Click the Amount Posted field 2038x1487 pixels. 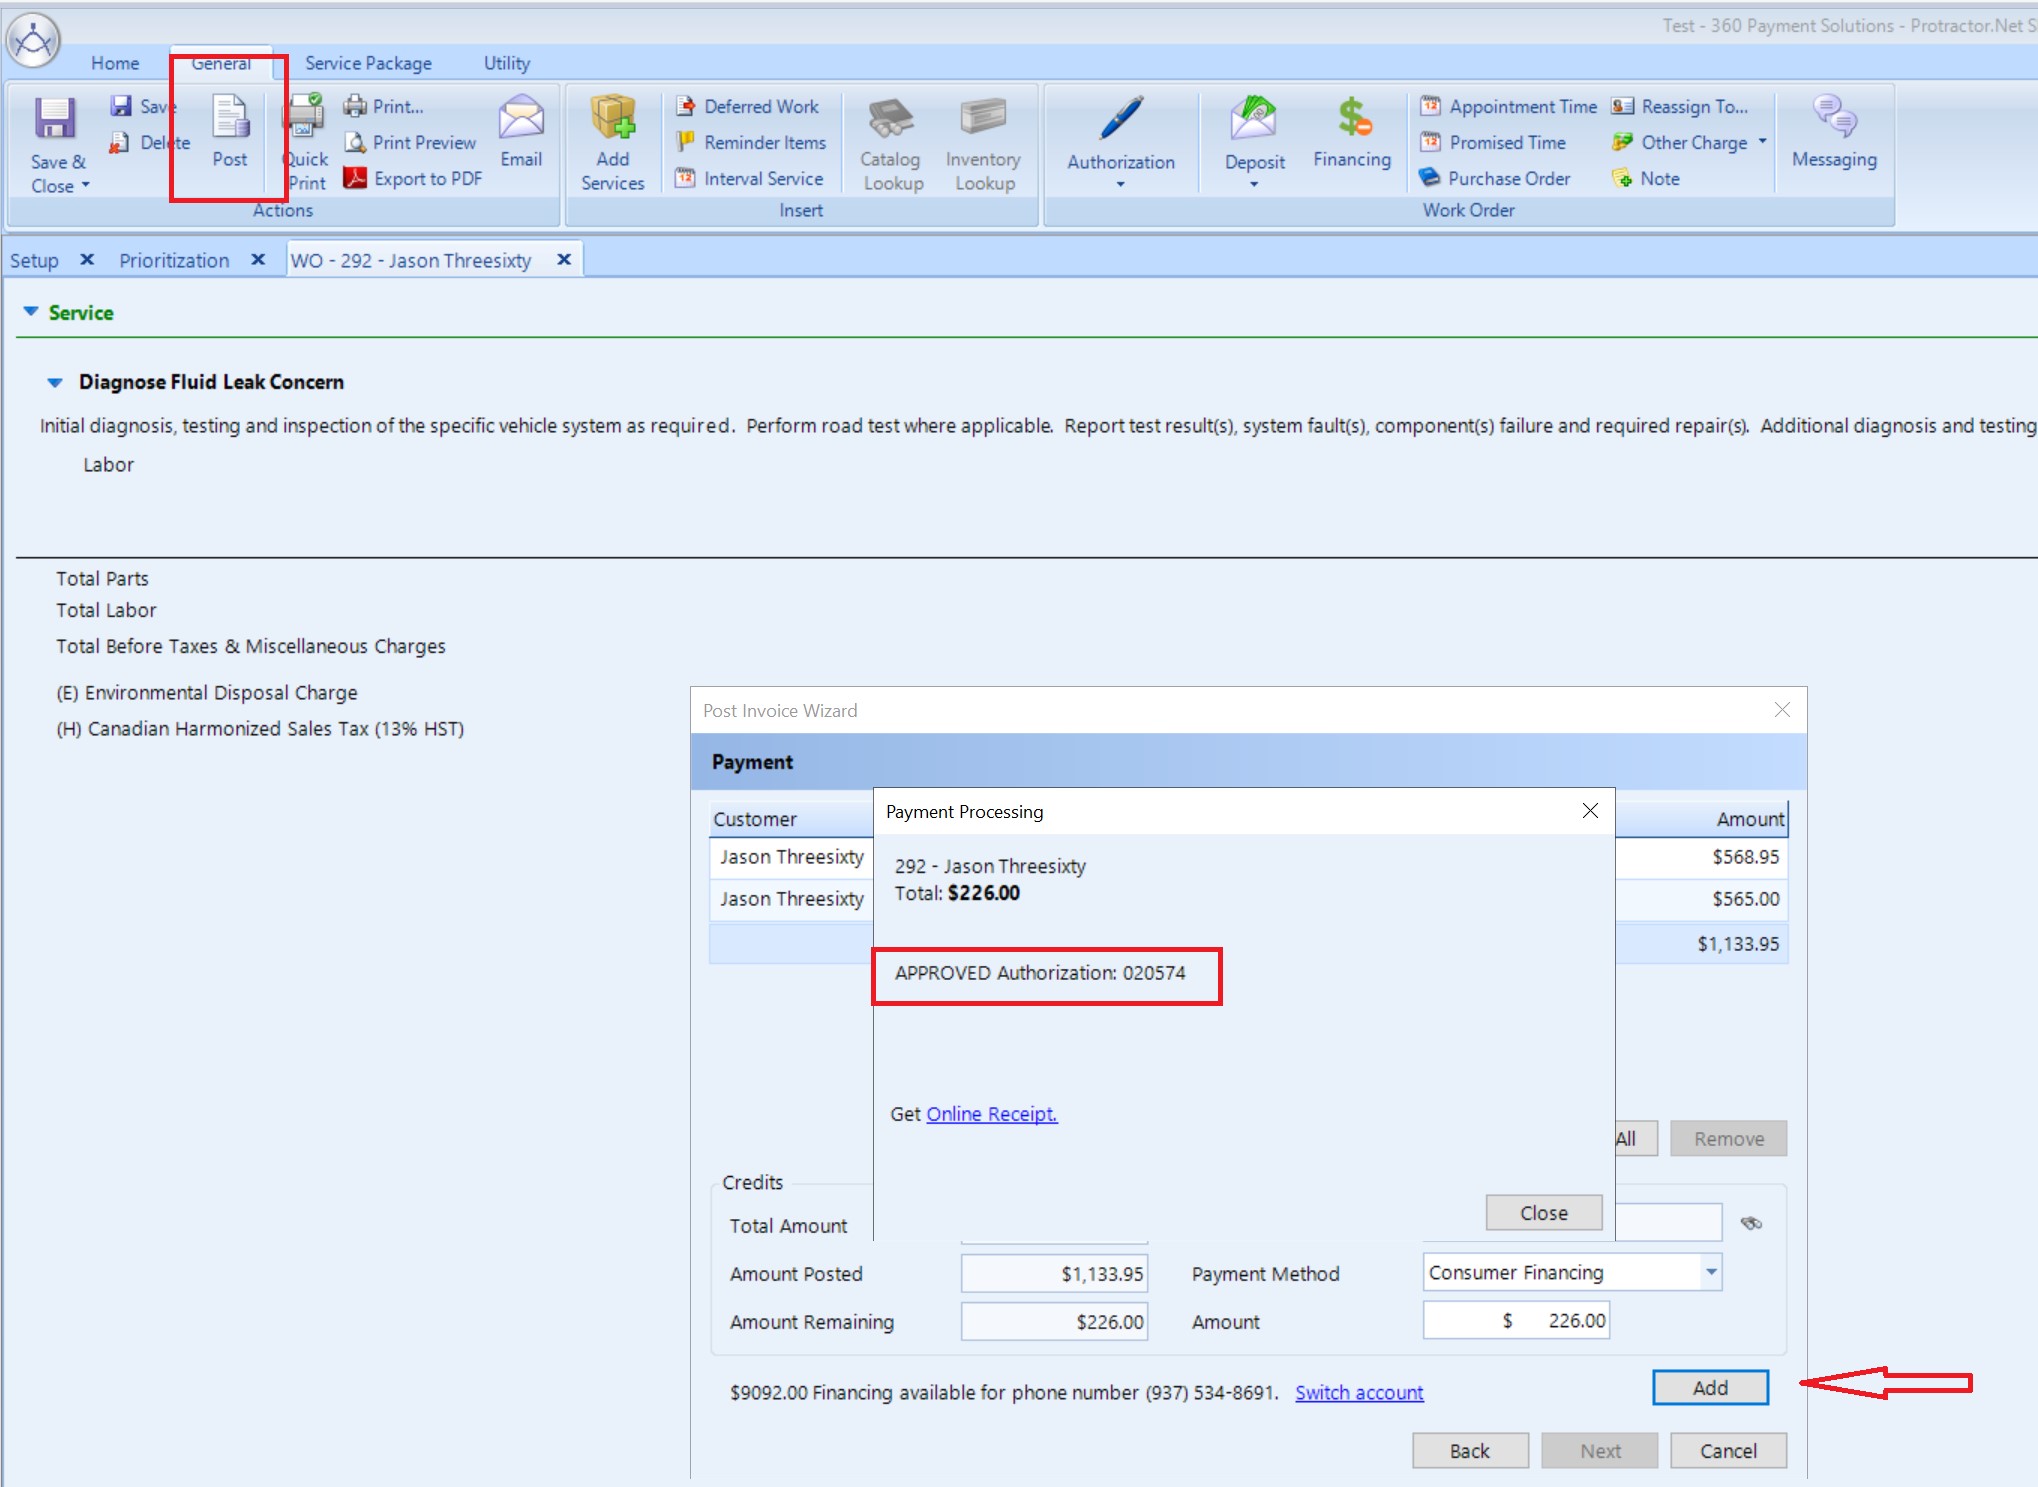point(1054,1273)
